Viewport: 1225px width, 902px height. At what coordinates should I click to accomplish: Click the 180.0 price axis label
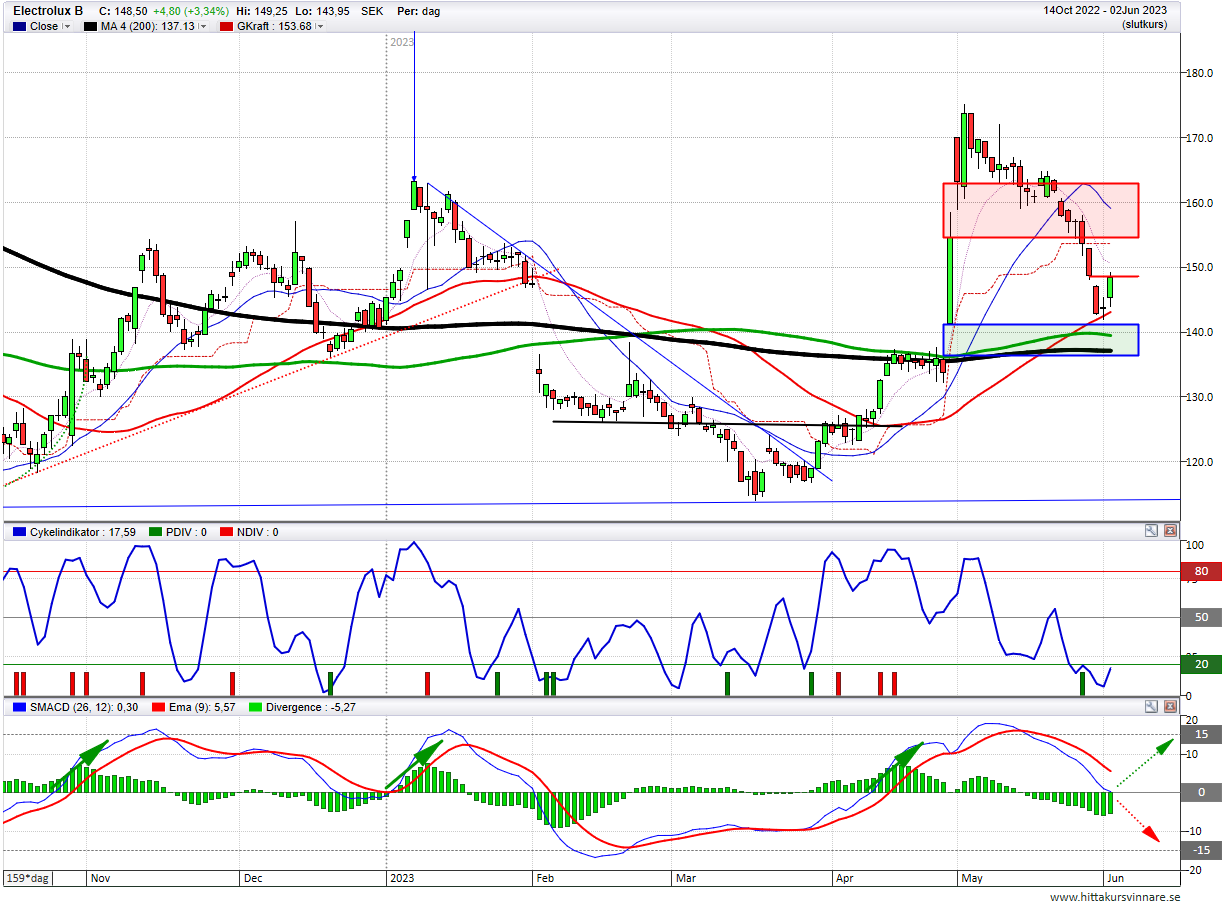pos(1200,73)
